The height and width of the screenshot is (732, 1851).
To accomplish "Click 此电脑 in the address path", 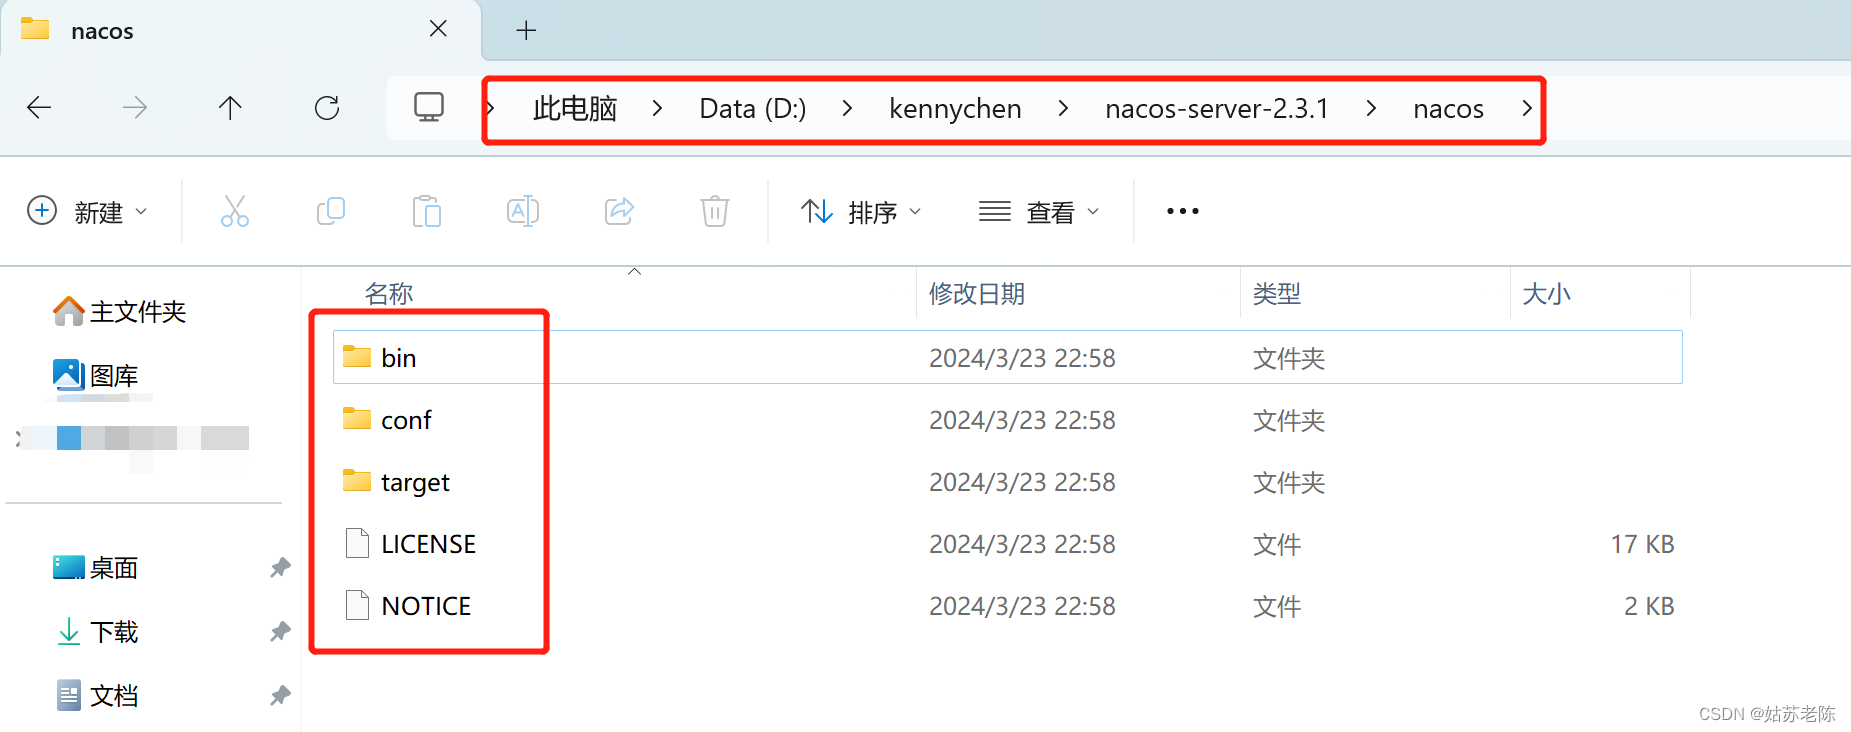I will 575,108.
